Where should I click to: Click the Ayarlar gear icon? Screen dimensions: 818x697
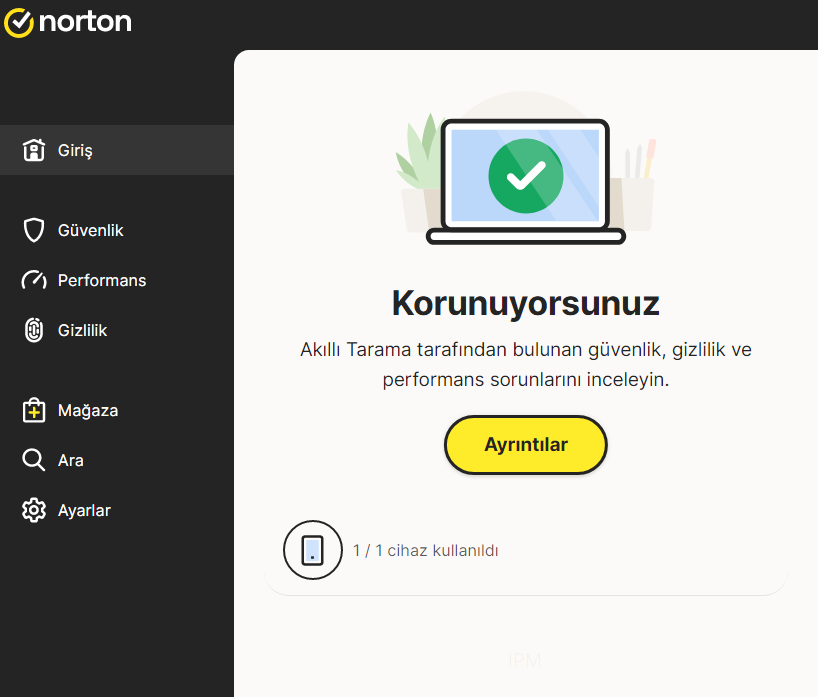coord(34,510)
